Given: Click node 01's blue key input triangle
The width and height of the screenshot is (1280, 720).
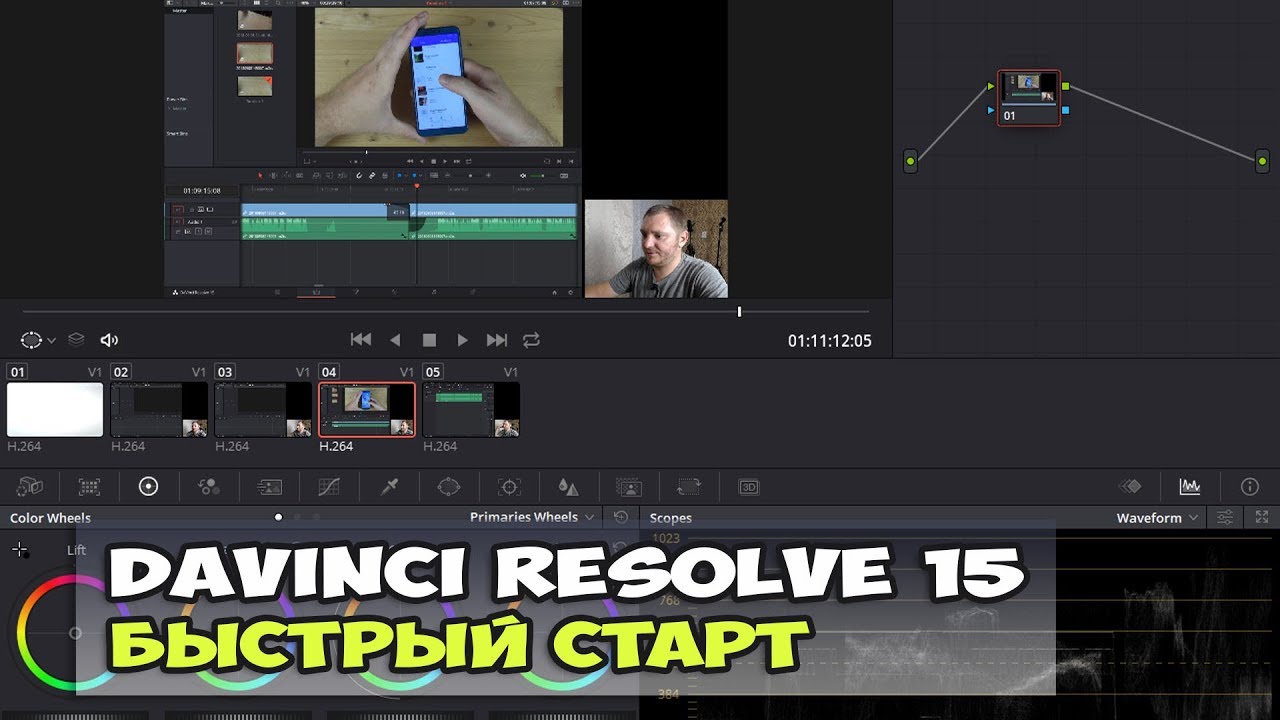Looking at the screenshot, I should coord(991,110).
